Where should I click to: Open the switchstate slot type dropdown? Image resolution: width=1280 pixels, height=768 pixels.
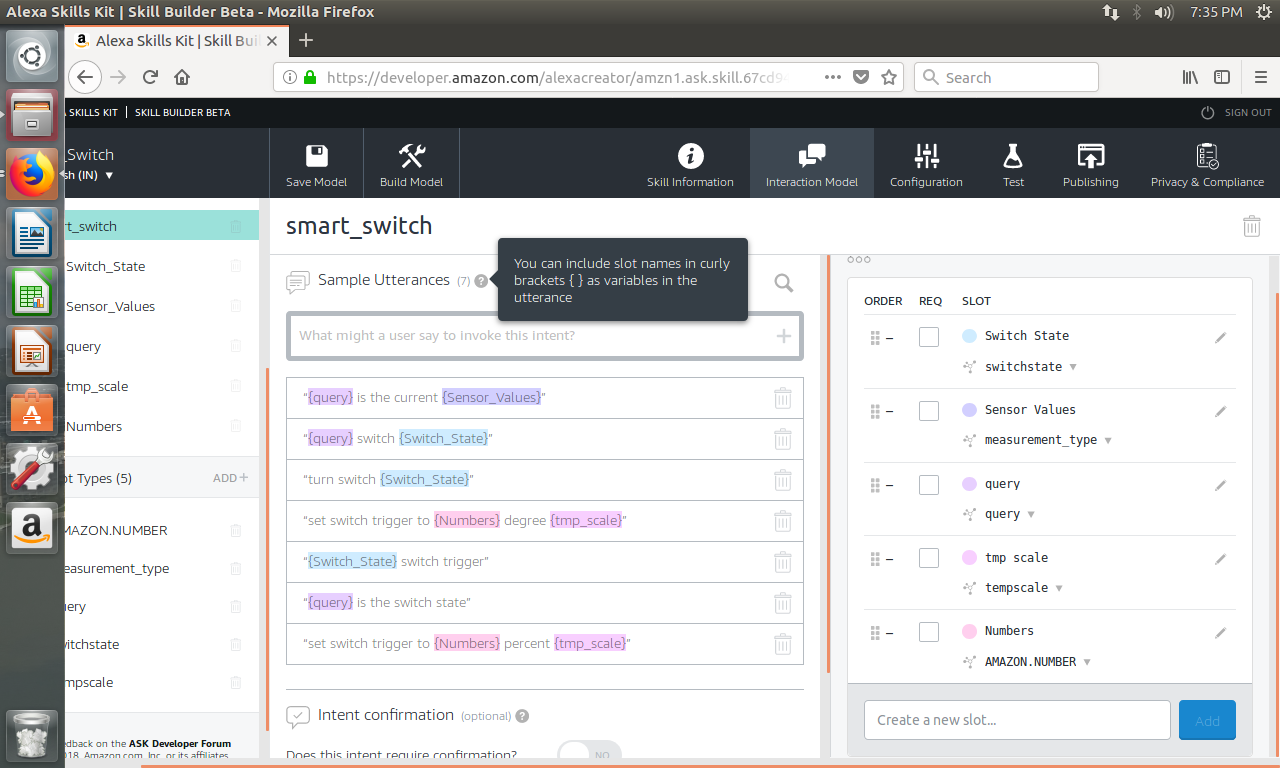(x=1073, y=367)
